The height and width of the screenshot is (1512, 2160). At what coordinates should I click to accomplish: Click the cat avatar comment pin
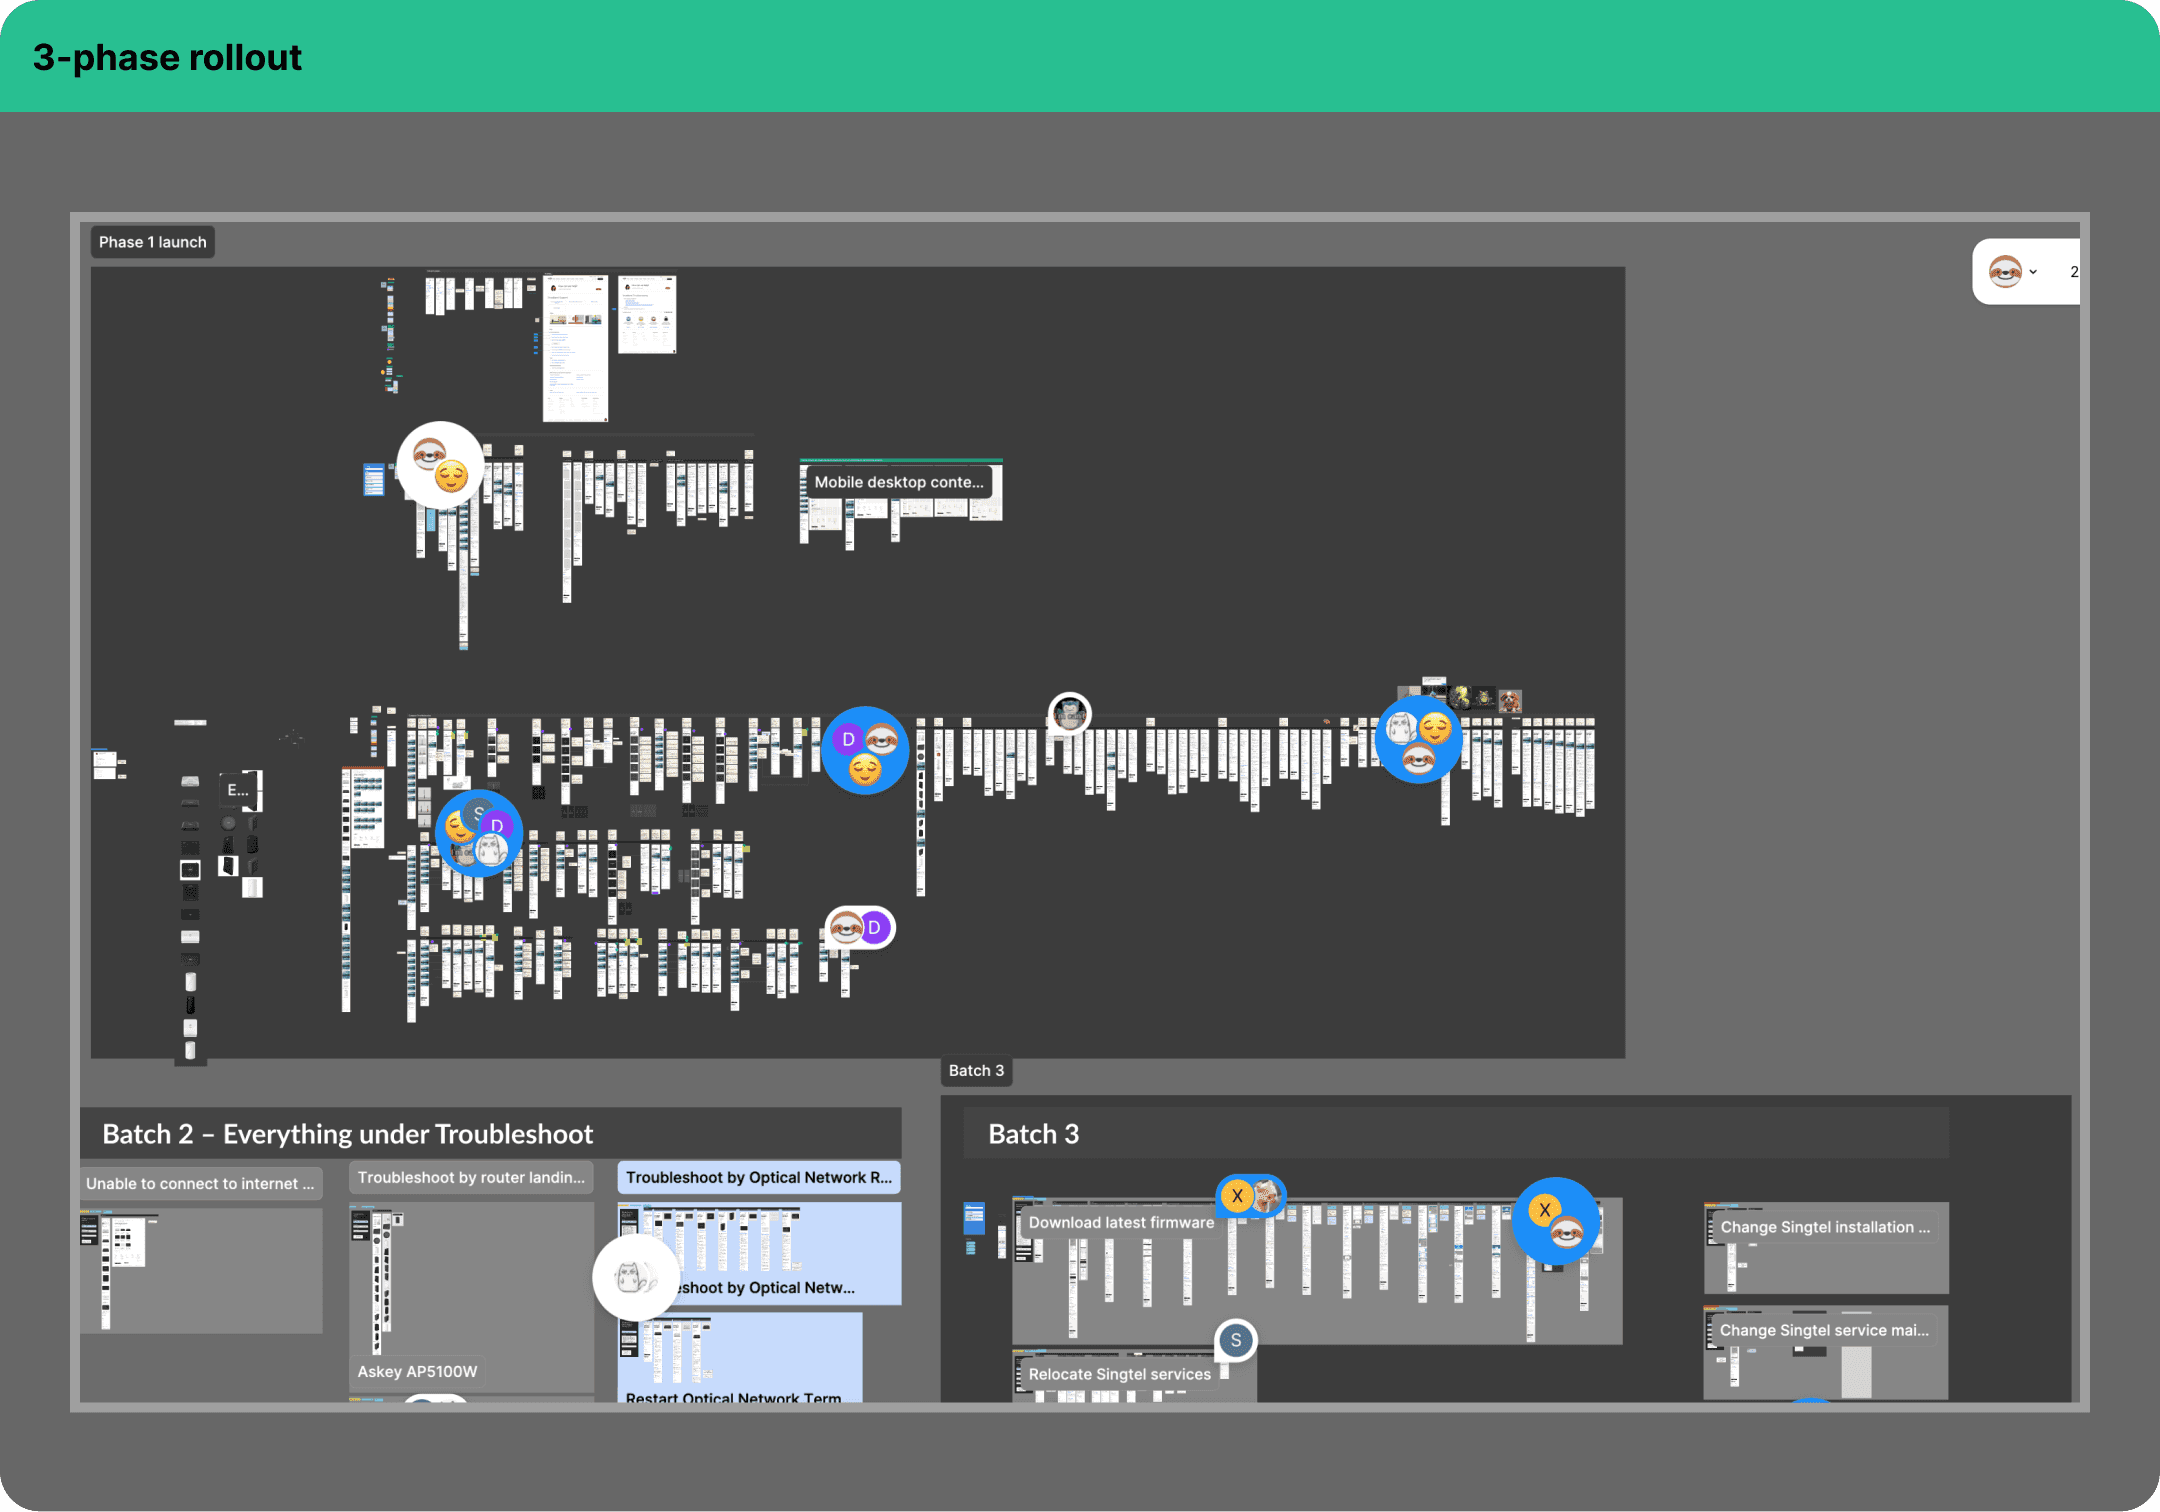pyautogui.click(x=636, y=1277)
